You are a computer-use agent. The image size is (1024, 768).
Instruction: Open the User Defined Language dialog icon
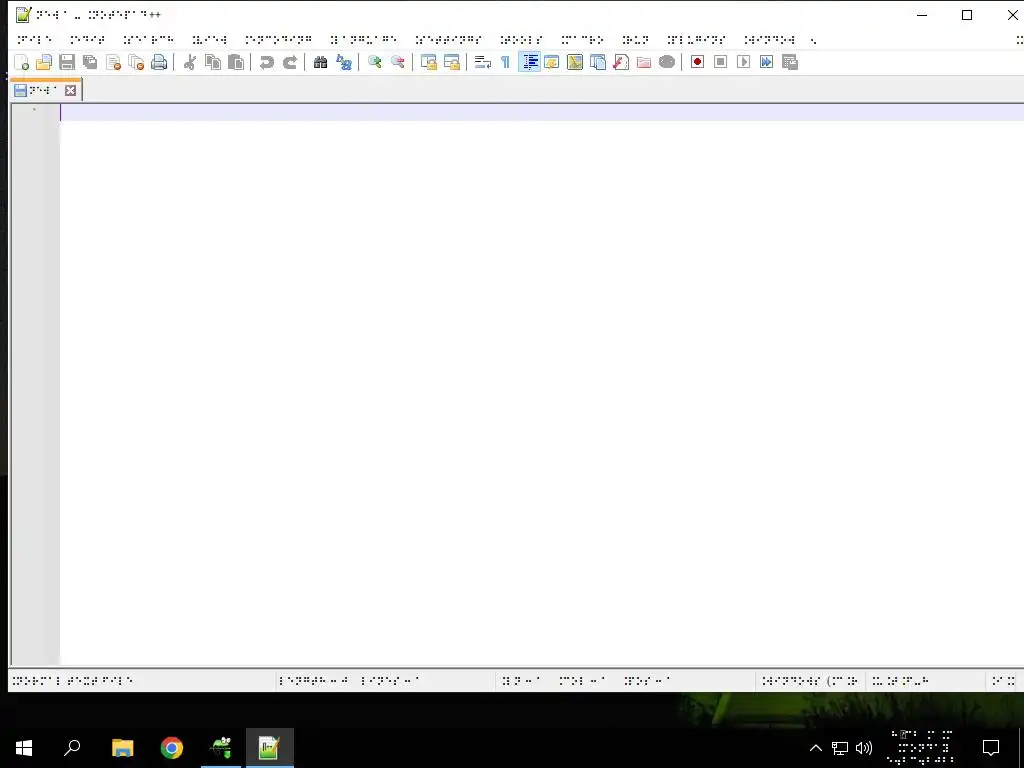(x=552, y=62)
